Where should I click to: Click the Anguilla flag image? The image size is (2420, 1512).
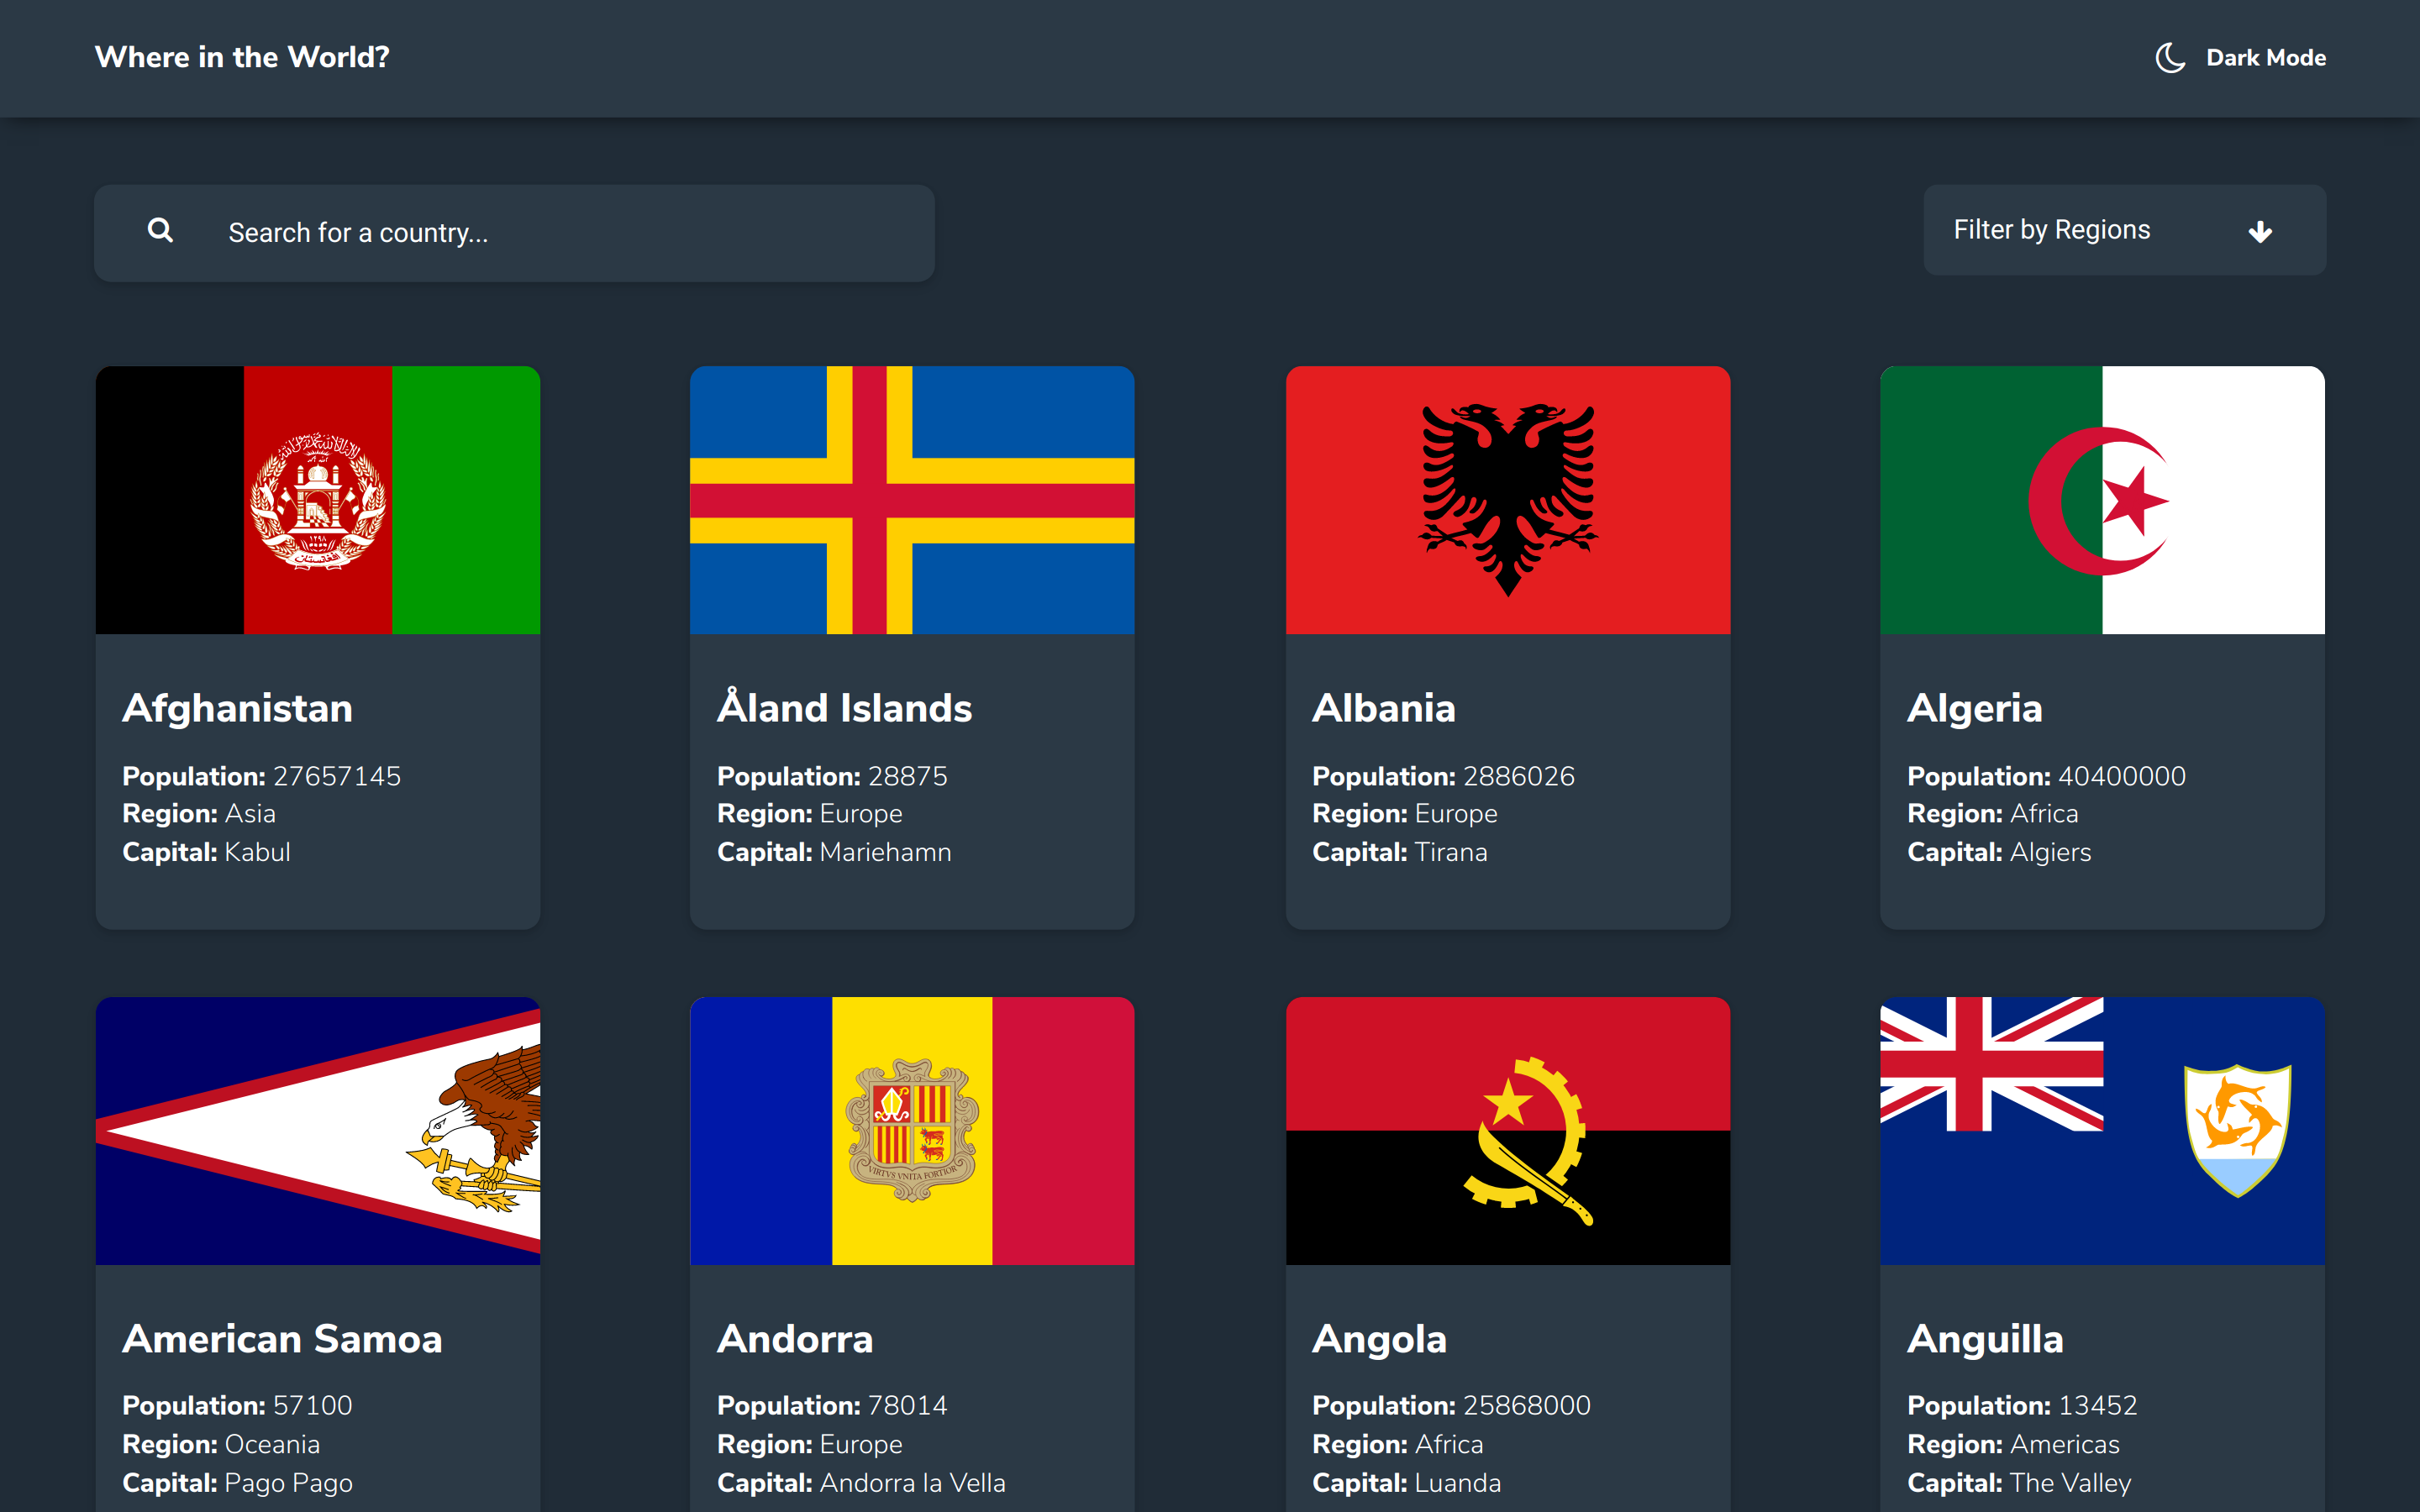(2101, 1130)
